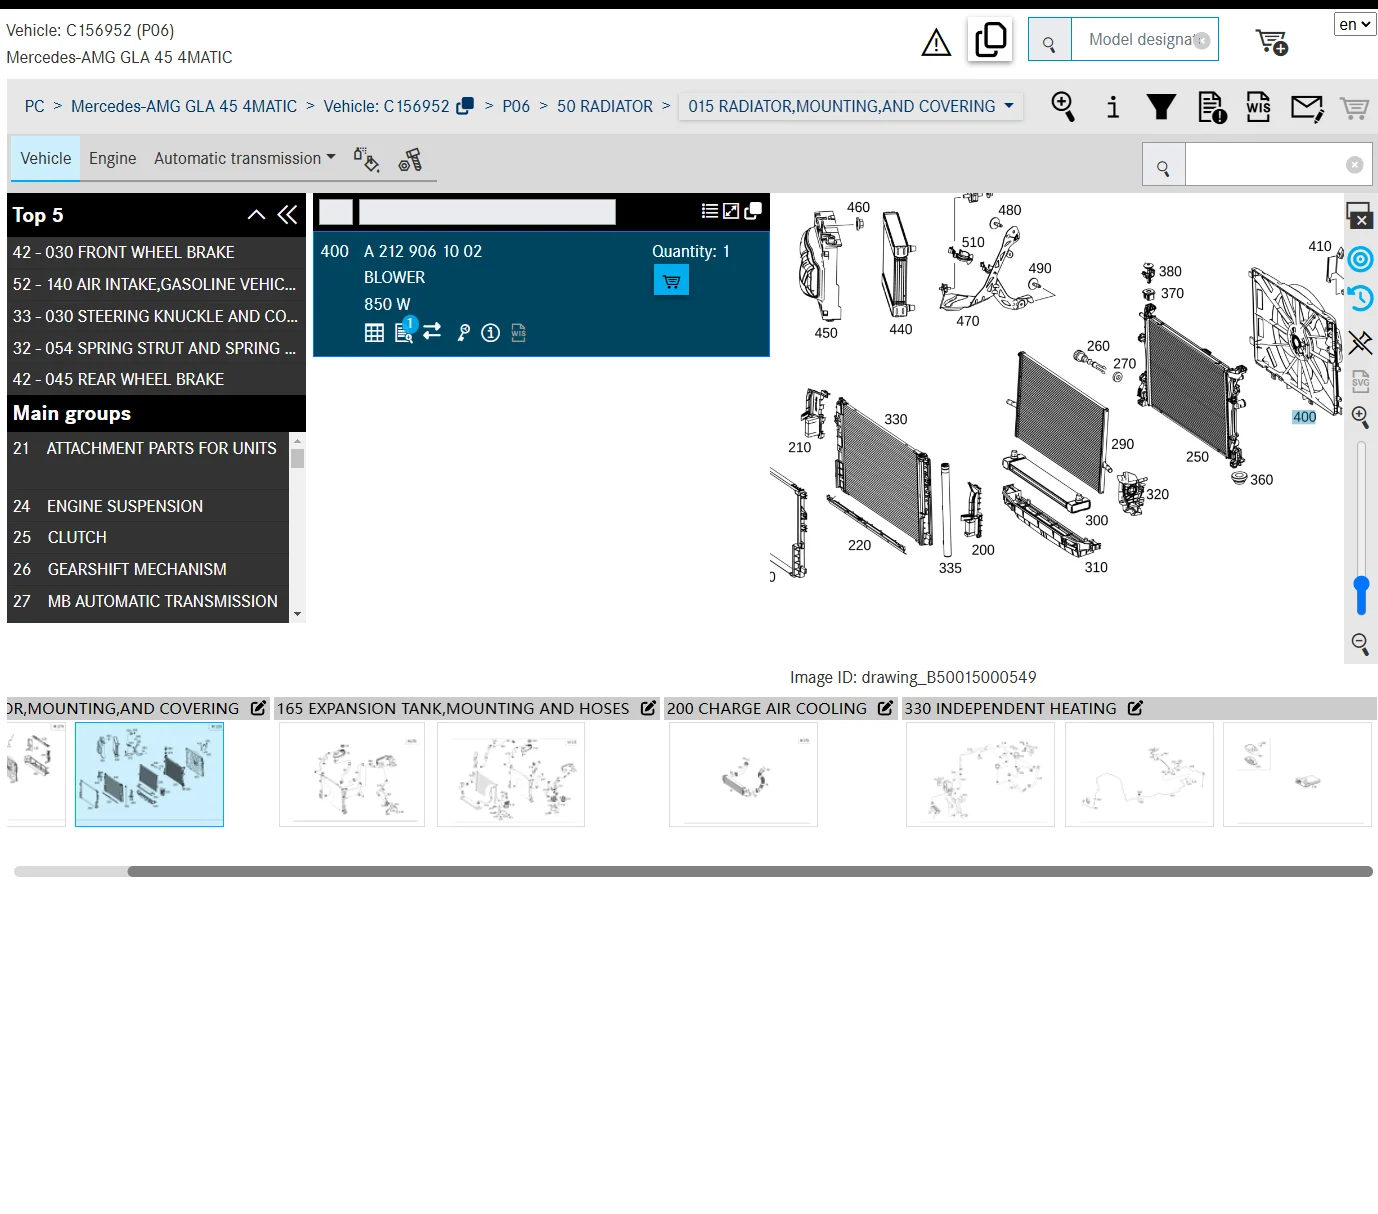Select the highlighted radiator drawing thumbnail
The width and height of the screenshot is (1378, 1214).
coord(149,774)
